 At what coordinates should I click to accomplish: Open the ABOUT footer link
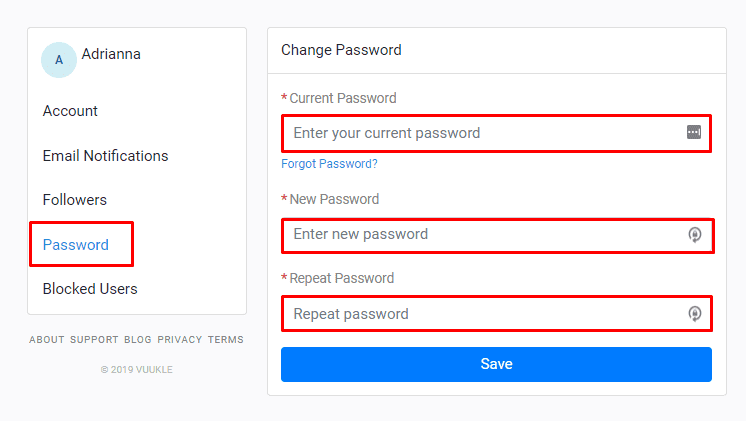[x=47, y=340]
